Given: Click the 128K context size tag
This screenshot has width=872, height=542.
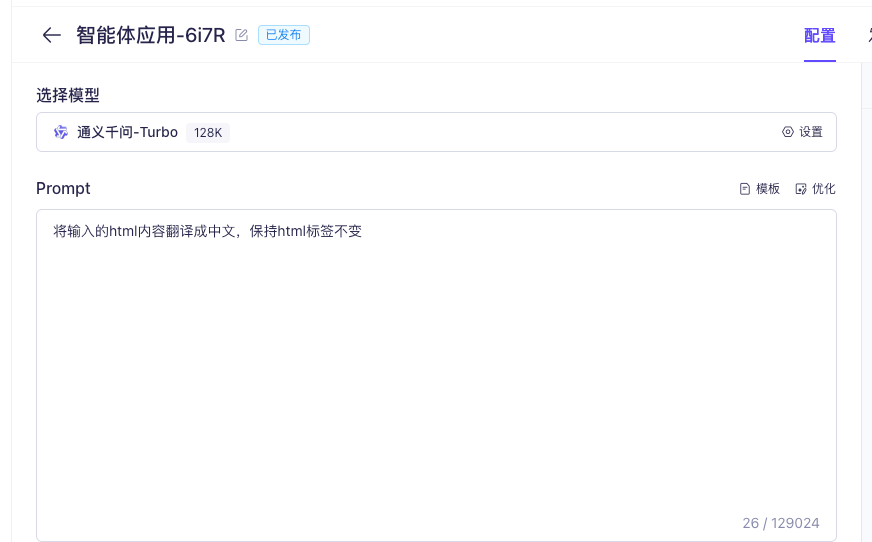Looking at the screenshot, I should pyautogui.click(x=208, y=133).
